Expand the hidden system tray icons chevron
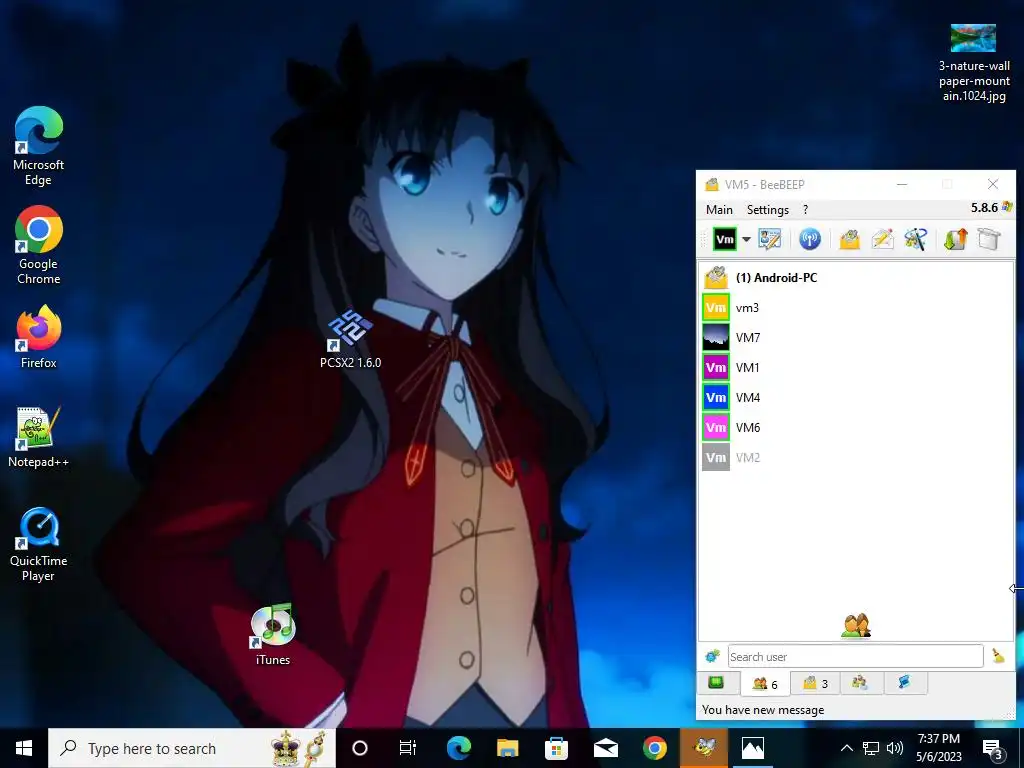 coord(846,748)
